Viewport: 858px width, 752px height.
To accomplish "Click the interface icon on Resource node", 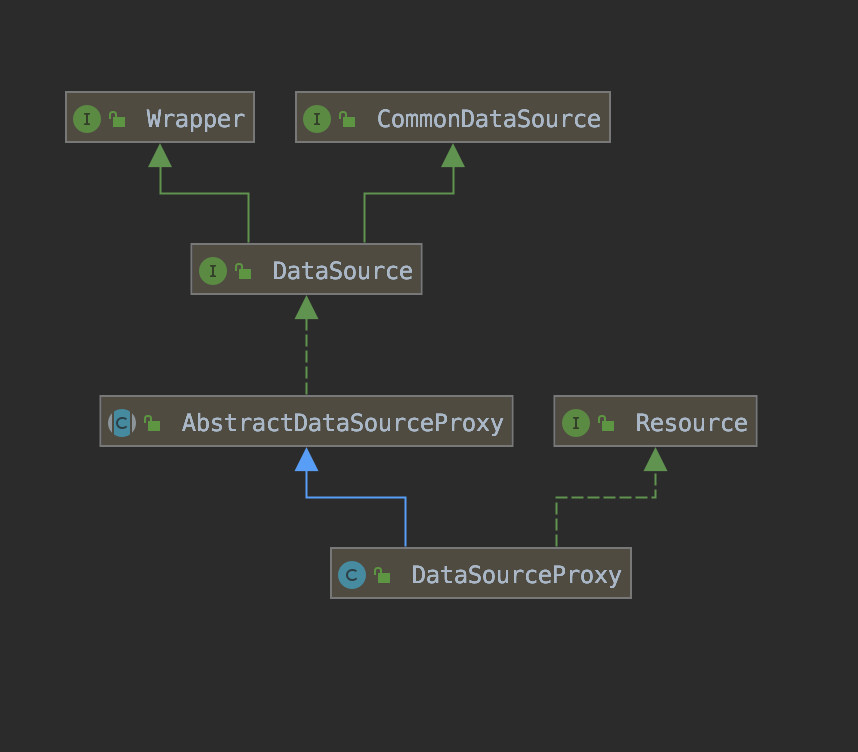I will click(576, 423).
